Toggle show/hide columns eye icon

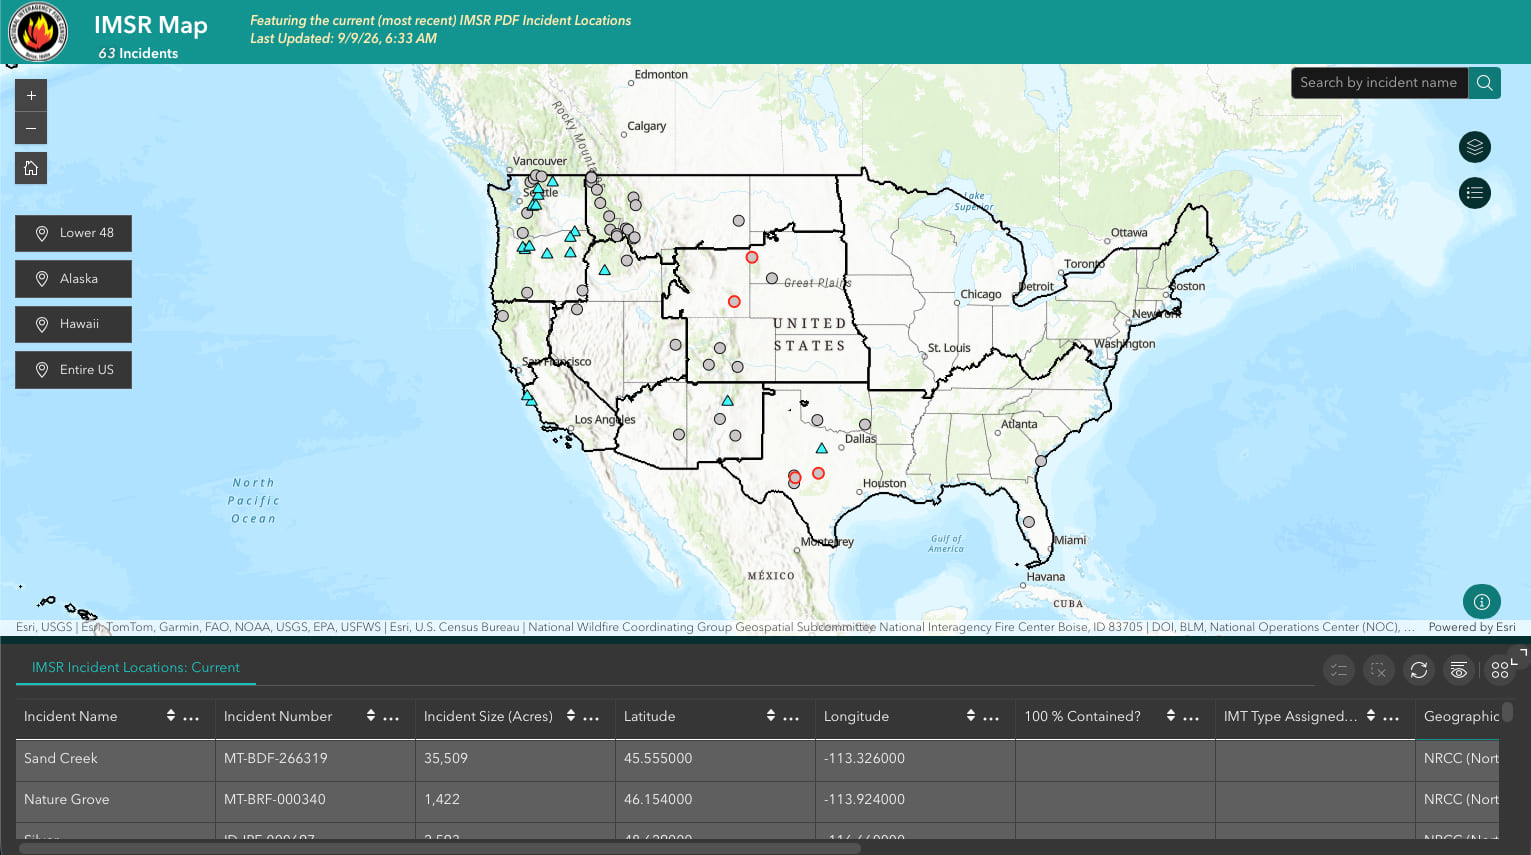pyautogui.click(x=1459, y=670)
